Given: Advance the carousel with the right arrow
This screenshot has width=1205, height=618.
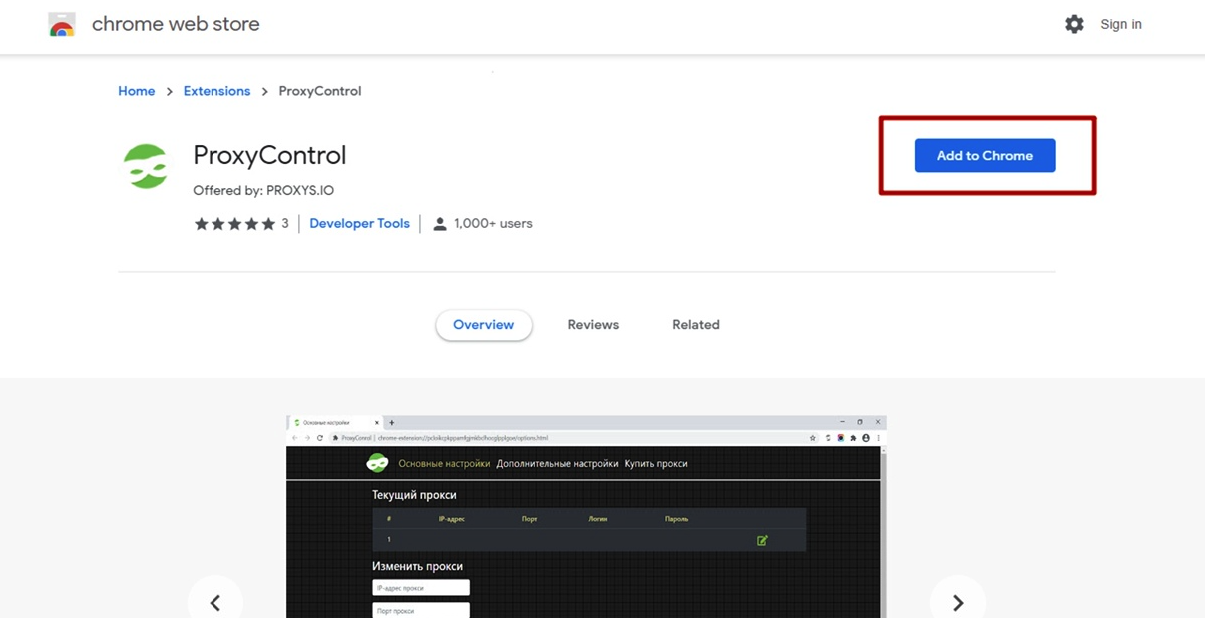Looking at the screenshot, I should (x=957, y=601).
